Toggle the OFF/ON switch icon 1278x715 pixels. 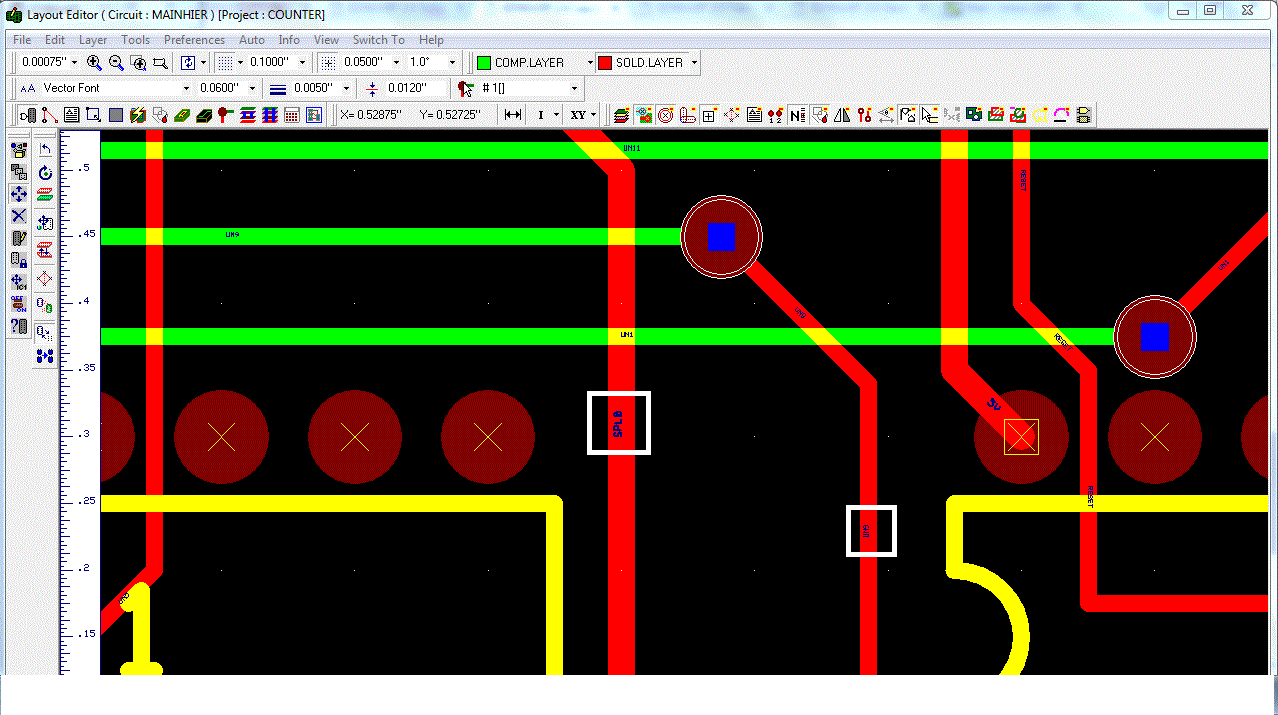[19, 304]
